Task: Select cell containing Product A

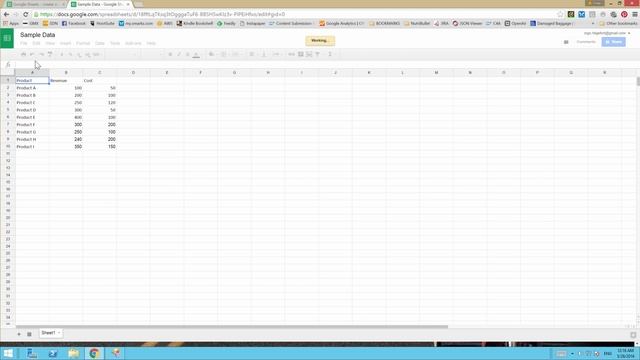Action: [32, 88]
